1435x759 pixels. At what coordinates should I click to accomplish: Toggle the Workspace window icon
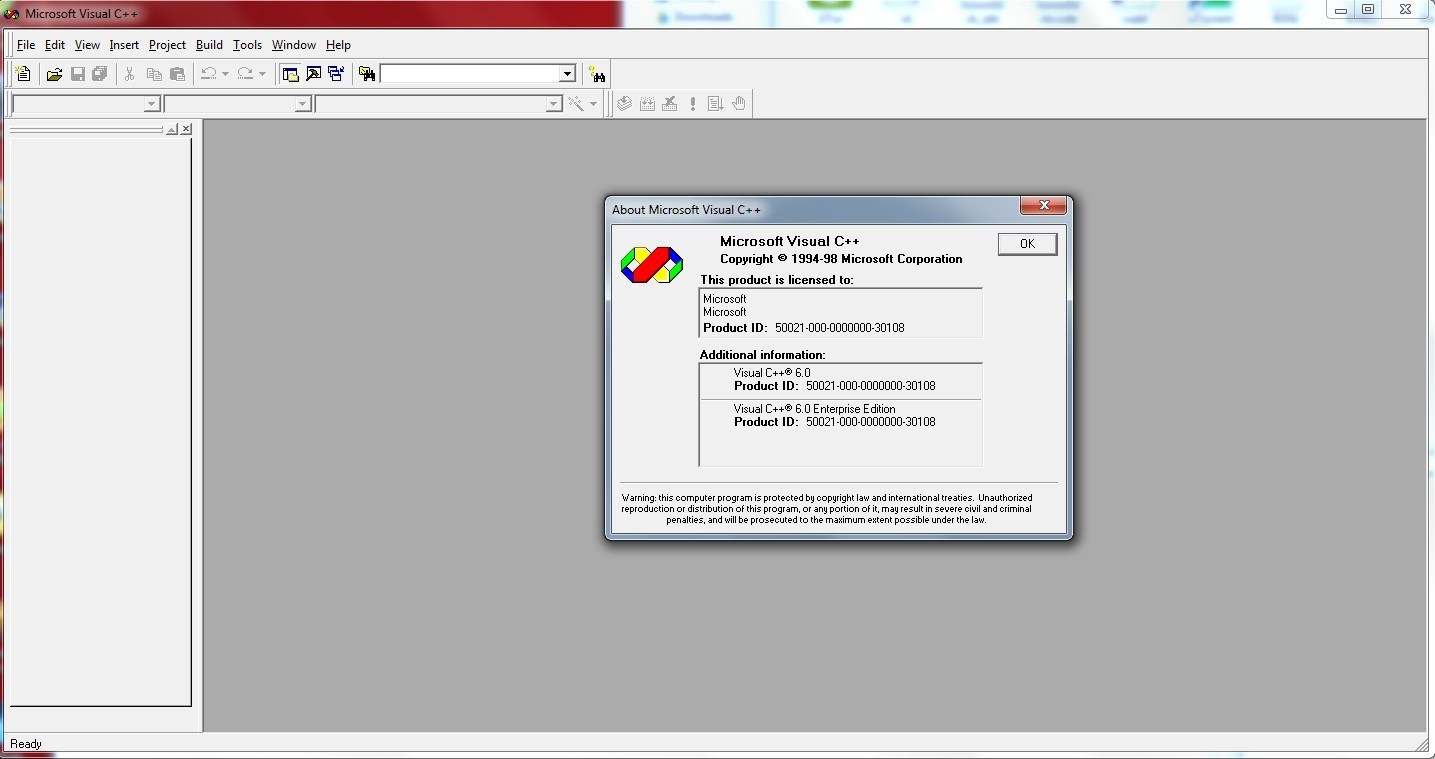click(290, 74)
